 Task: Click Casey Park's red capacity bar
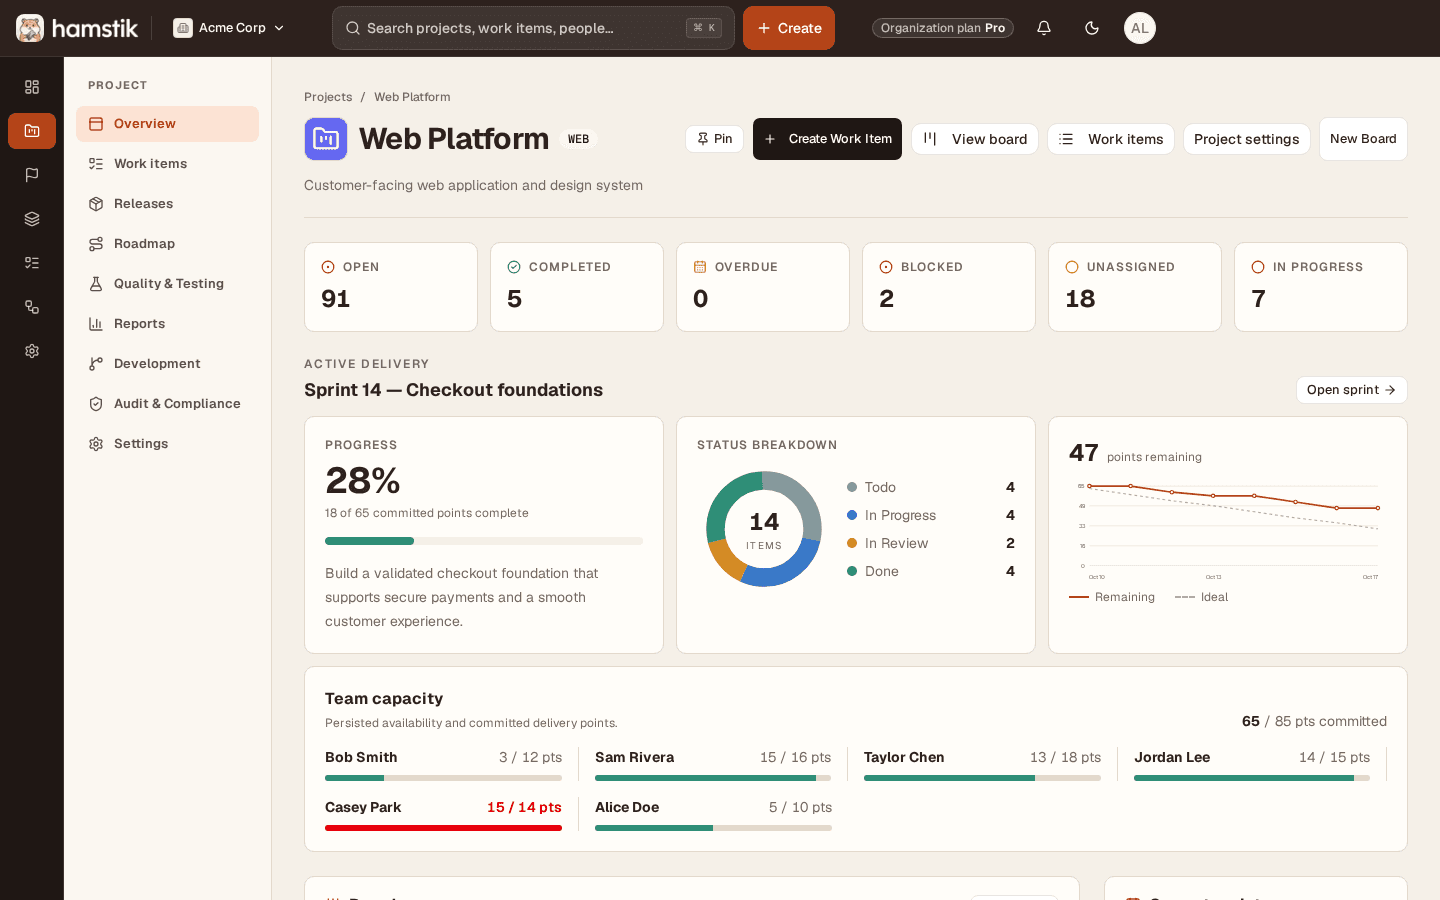[x=443, y=828]
